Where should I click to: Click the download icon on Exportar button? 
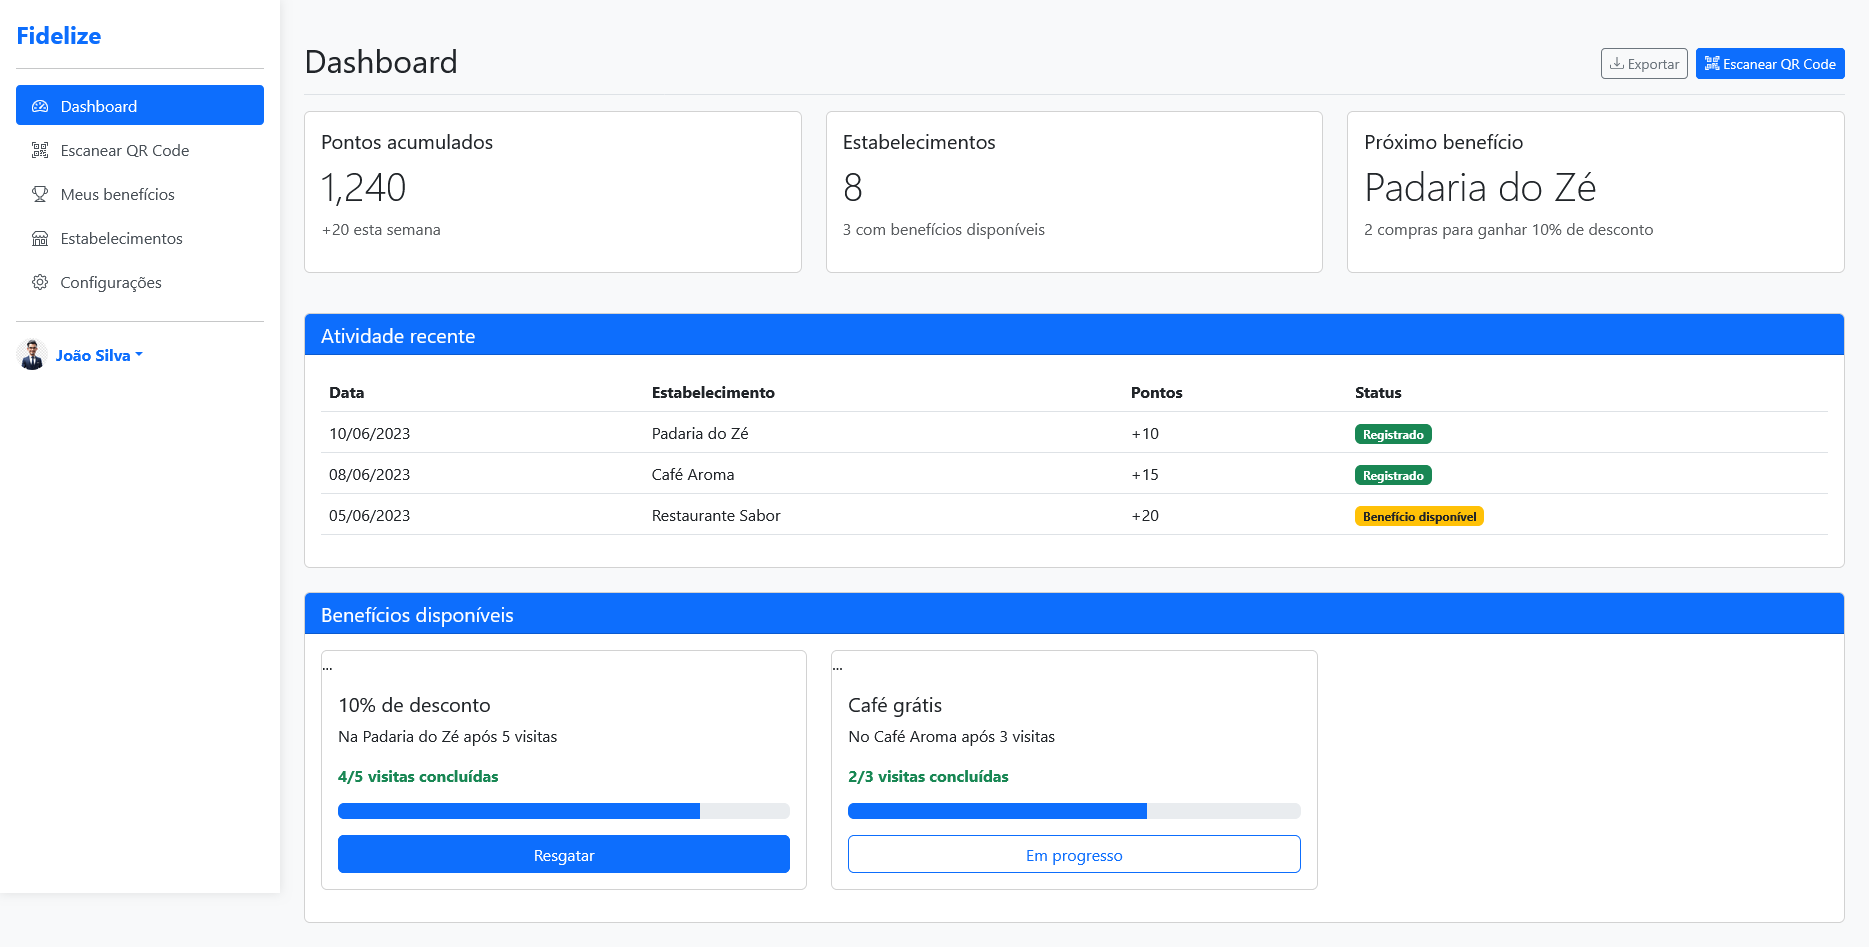pyautogui.click(x=1616, y=64)
